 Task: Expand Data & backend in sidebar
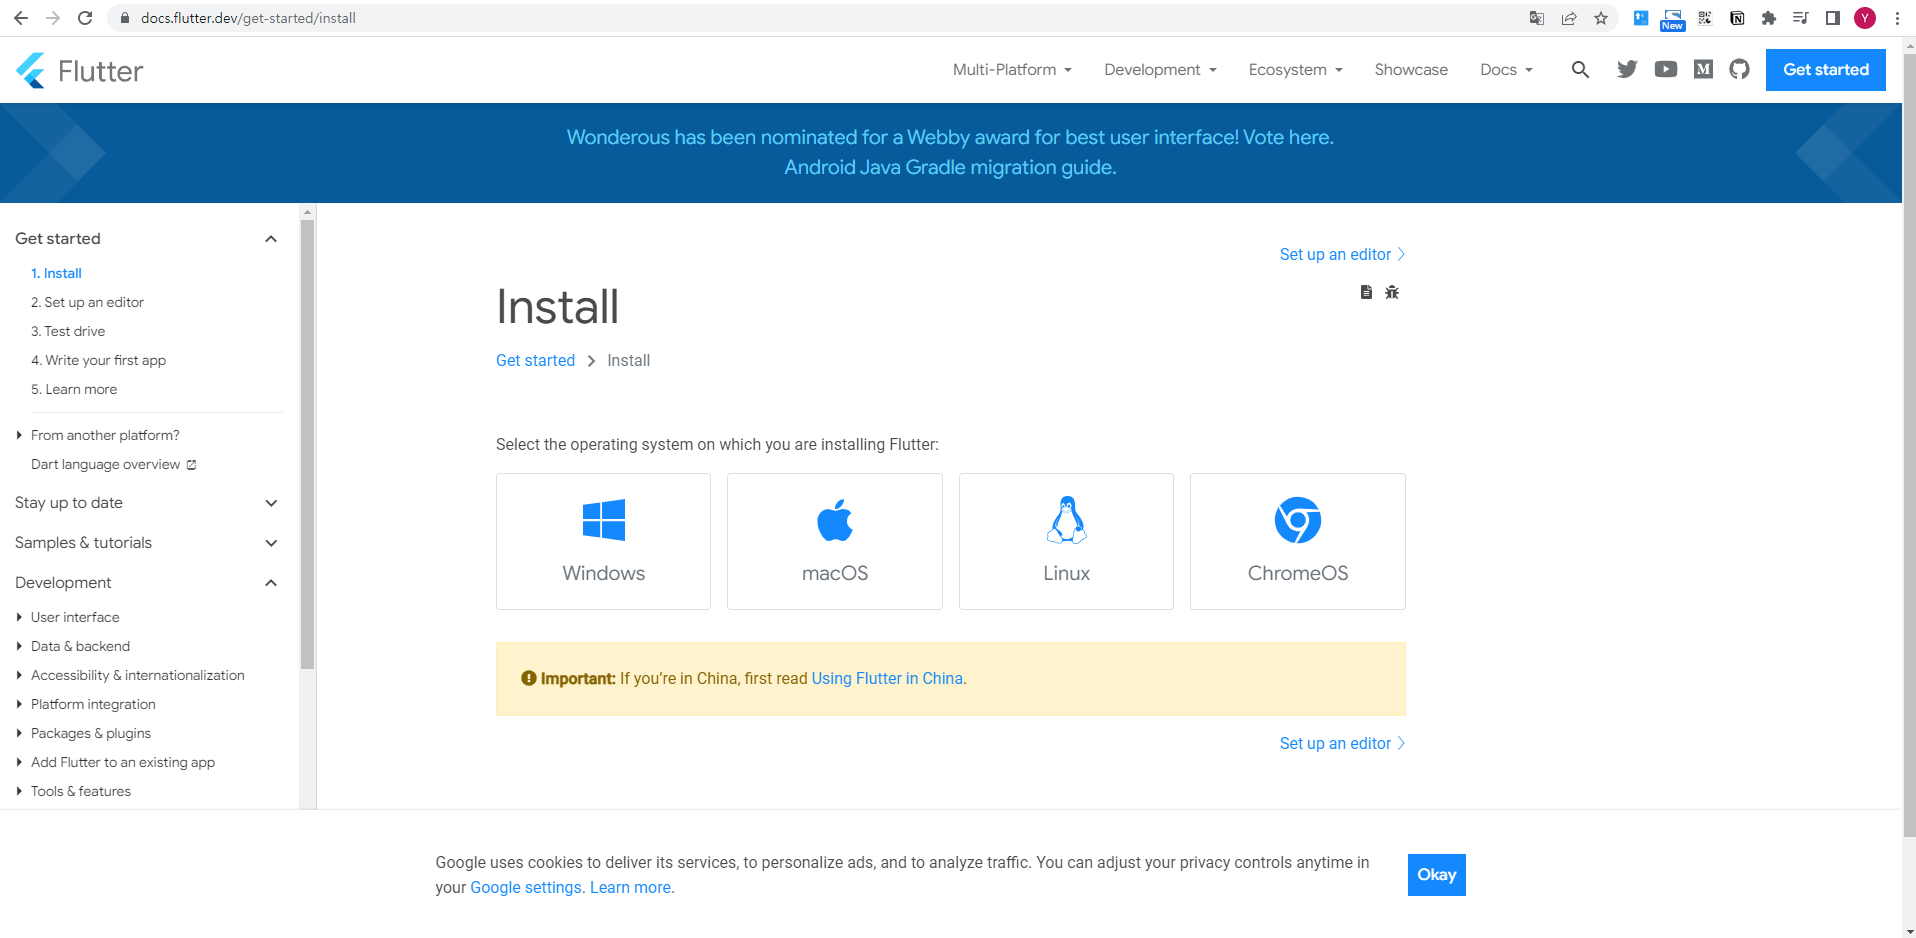pos(73,646)
